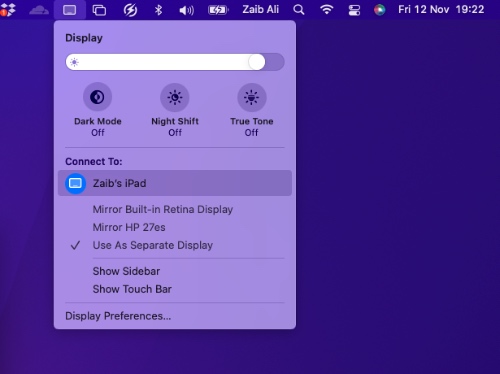Image resolution: width=500 pixels, height=374 pixels.
Task: Select Mirror HP 27es option
Action: coord(129,227)
